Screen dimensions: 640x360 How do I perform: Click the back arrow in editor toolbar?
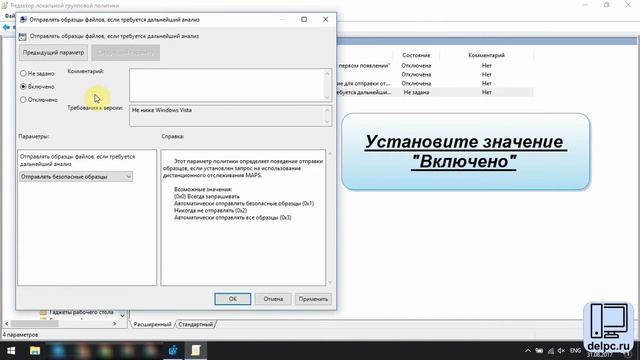coord(6,27)
